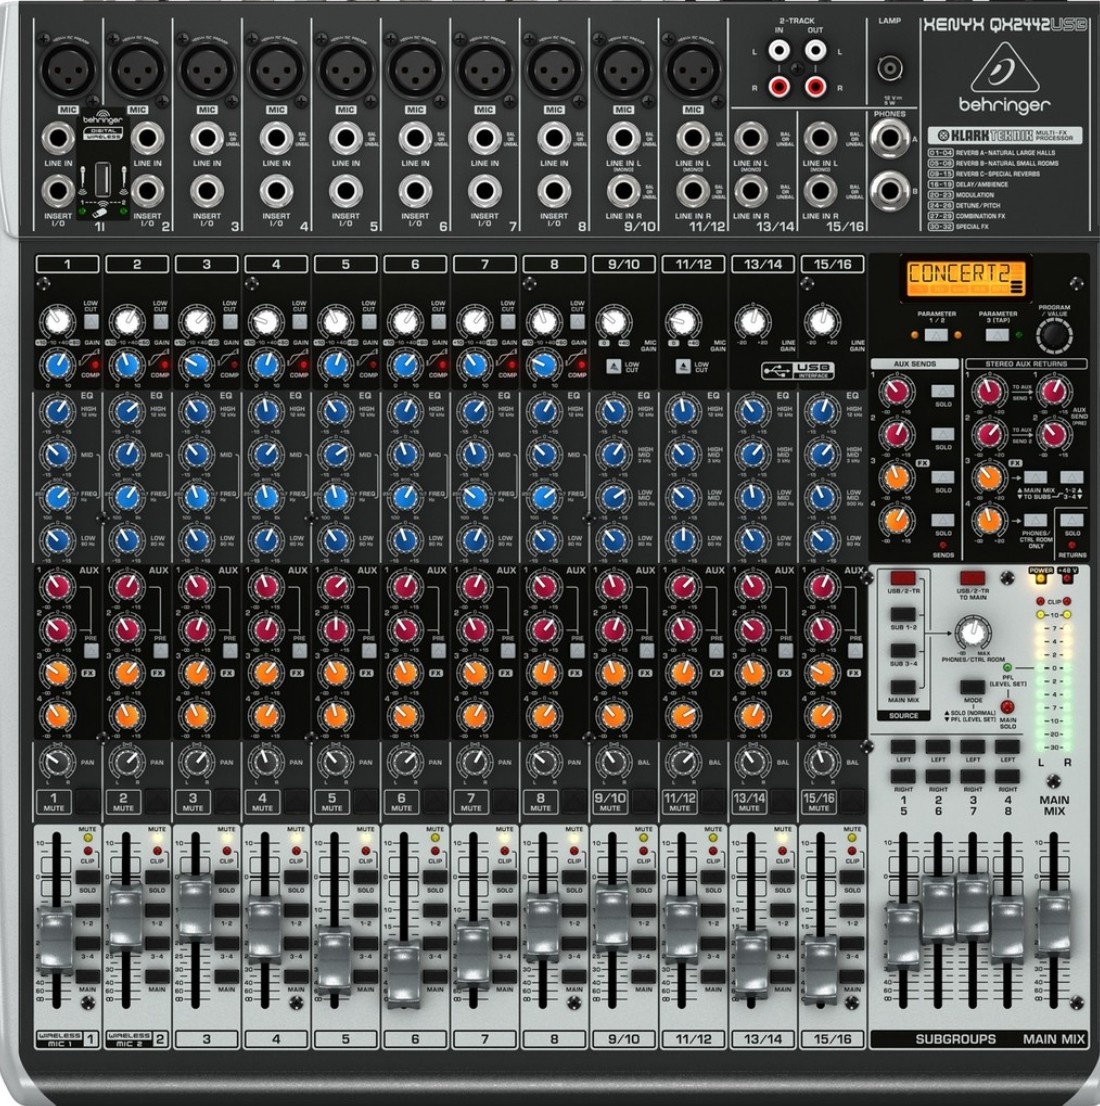Adjust AUX SENDS master knob 4
The width and height of the screenshot is (1100, 1106).
click(x=897, y=521)
